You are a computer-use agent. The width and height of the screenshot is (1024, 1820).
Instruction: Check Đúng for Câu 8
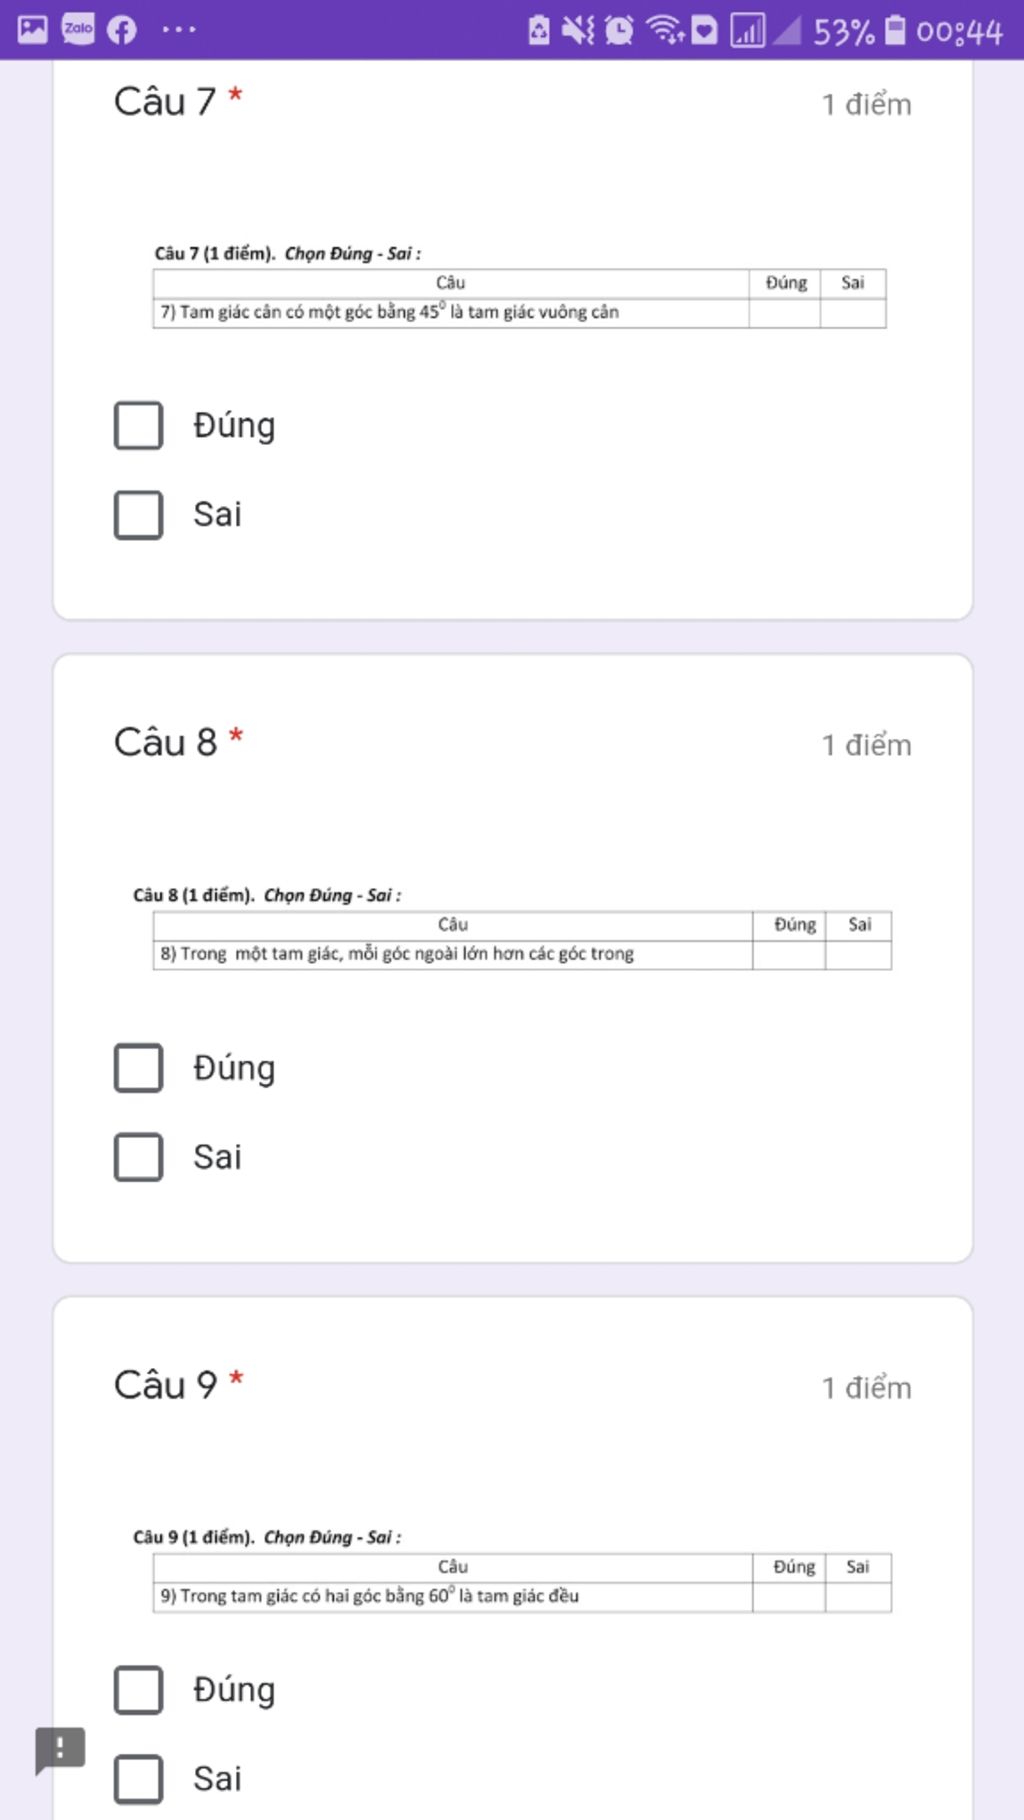pos(139,1068)
